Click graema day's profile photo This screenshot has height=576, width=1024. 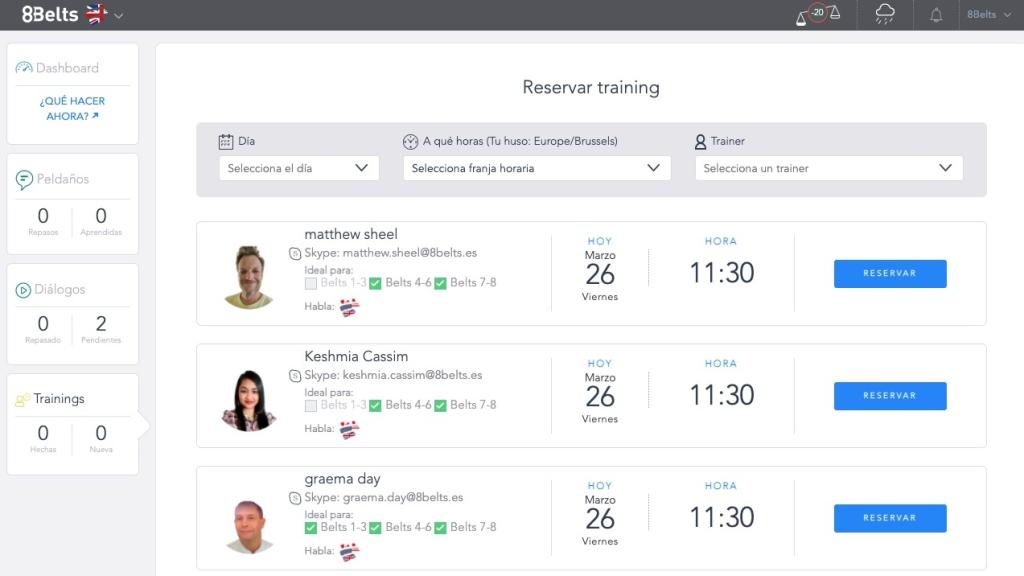coord(249,525)
